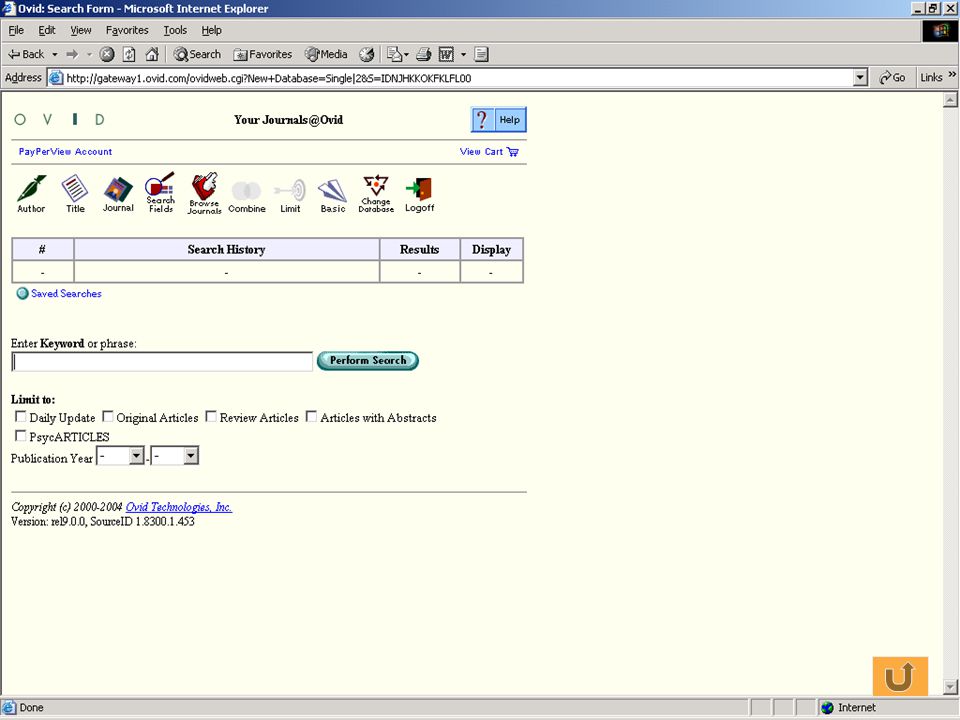Open the Favorites menu
Screen dimensions: 960x720
pyautogui.click(x=127, y=30)
